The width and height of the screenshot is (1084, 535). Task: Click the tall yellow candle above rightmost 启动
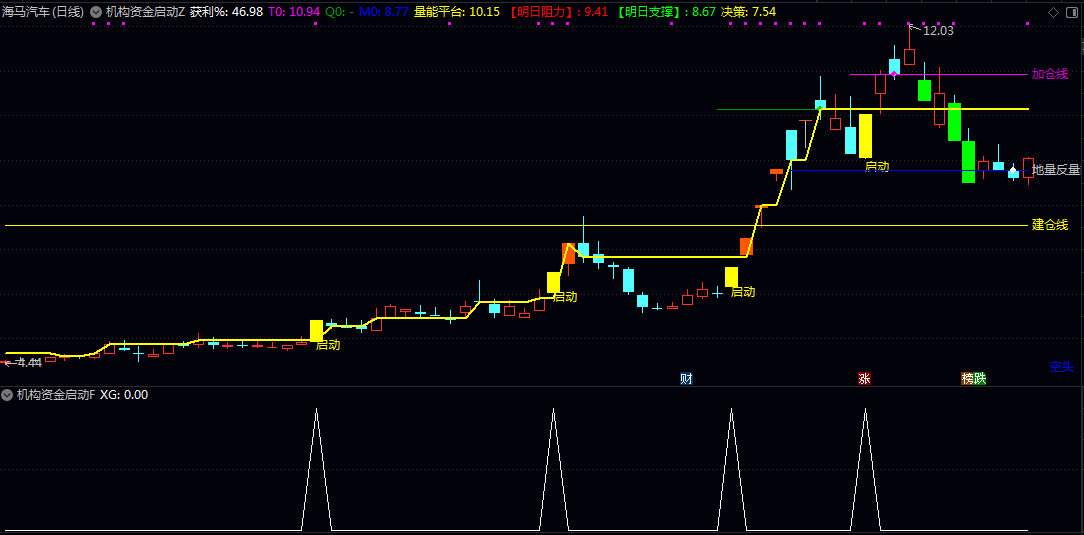(x=866, y=135)
